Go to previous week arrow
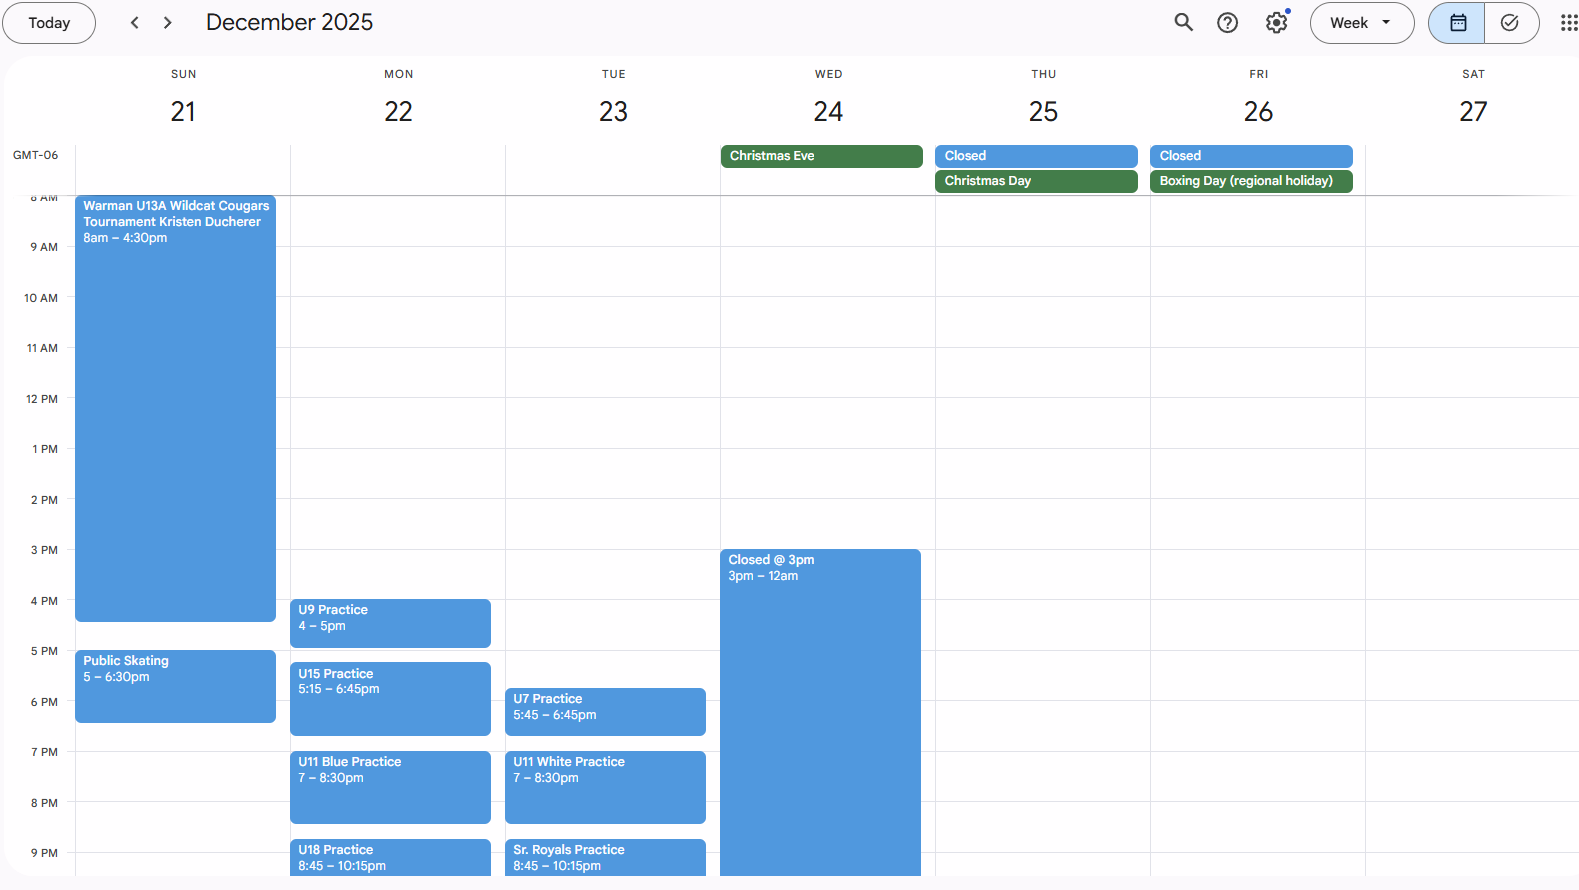Viewport: 1579px width, 890px height. [x=135, y=23]
